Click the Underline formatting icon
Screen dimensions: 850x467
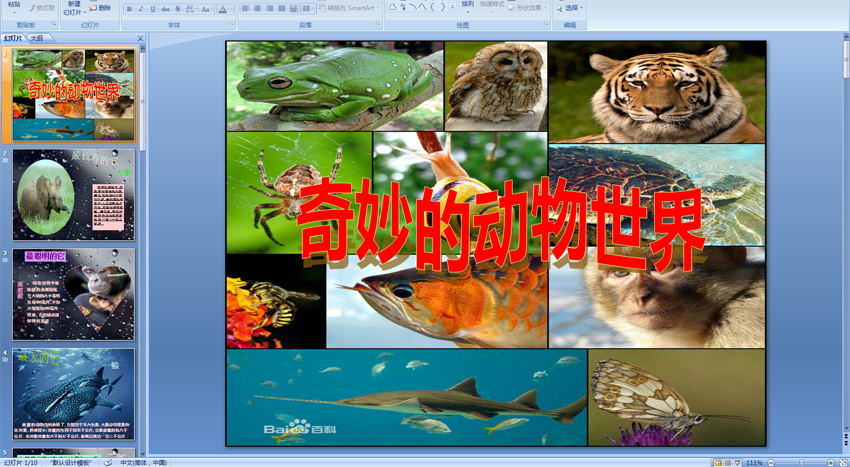(153, 9)
